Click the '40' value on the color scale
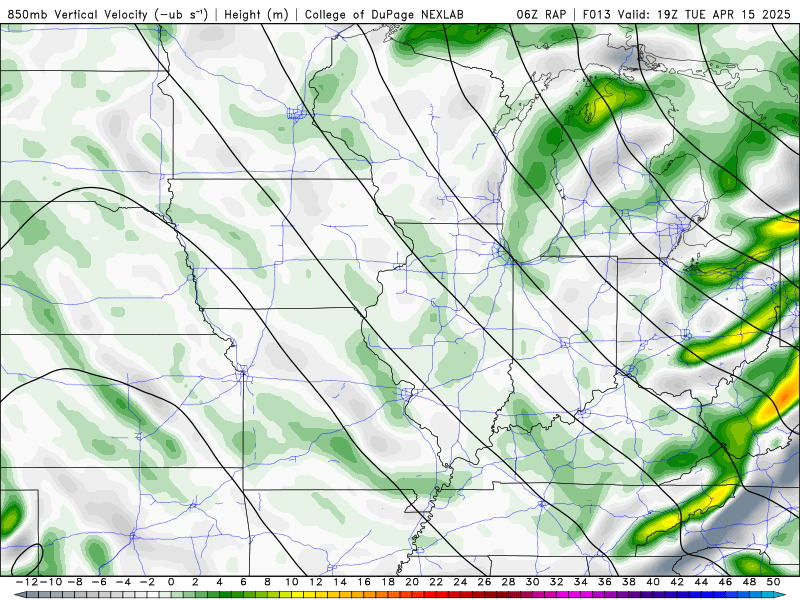Image resolution: width=800 pixels, height=600 pixels. [653, 582]
